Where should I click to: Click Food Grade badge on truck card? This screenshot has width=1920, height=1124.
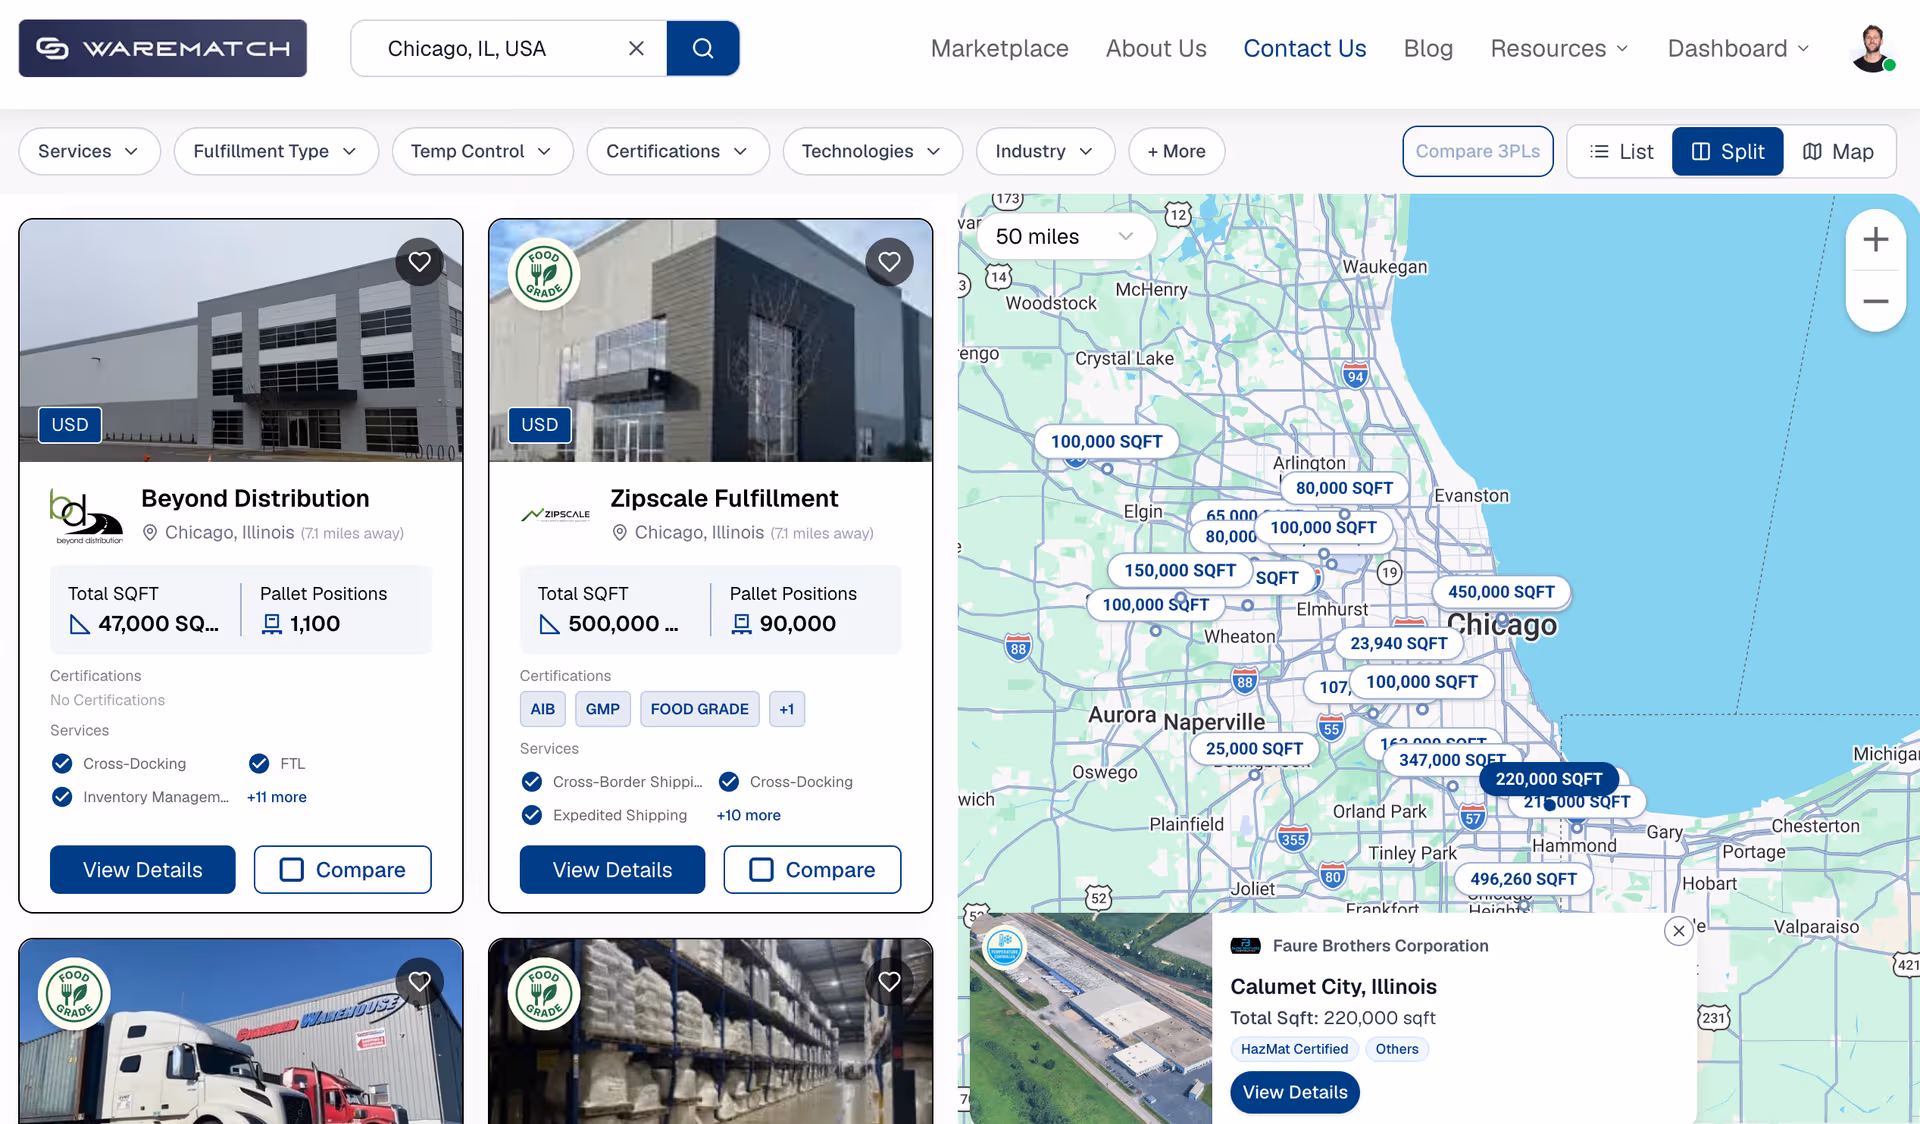point(74,994)
